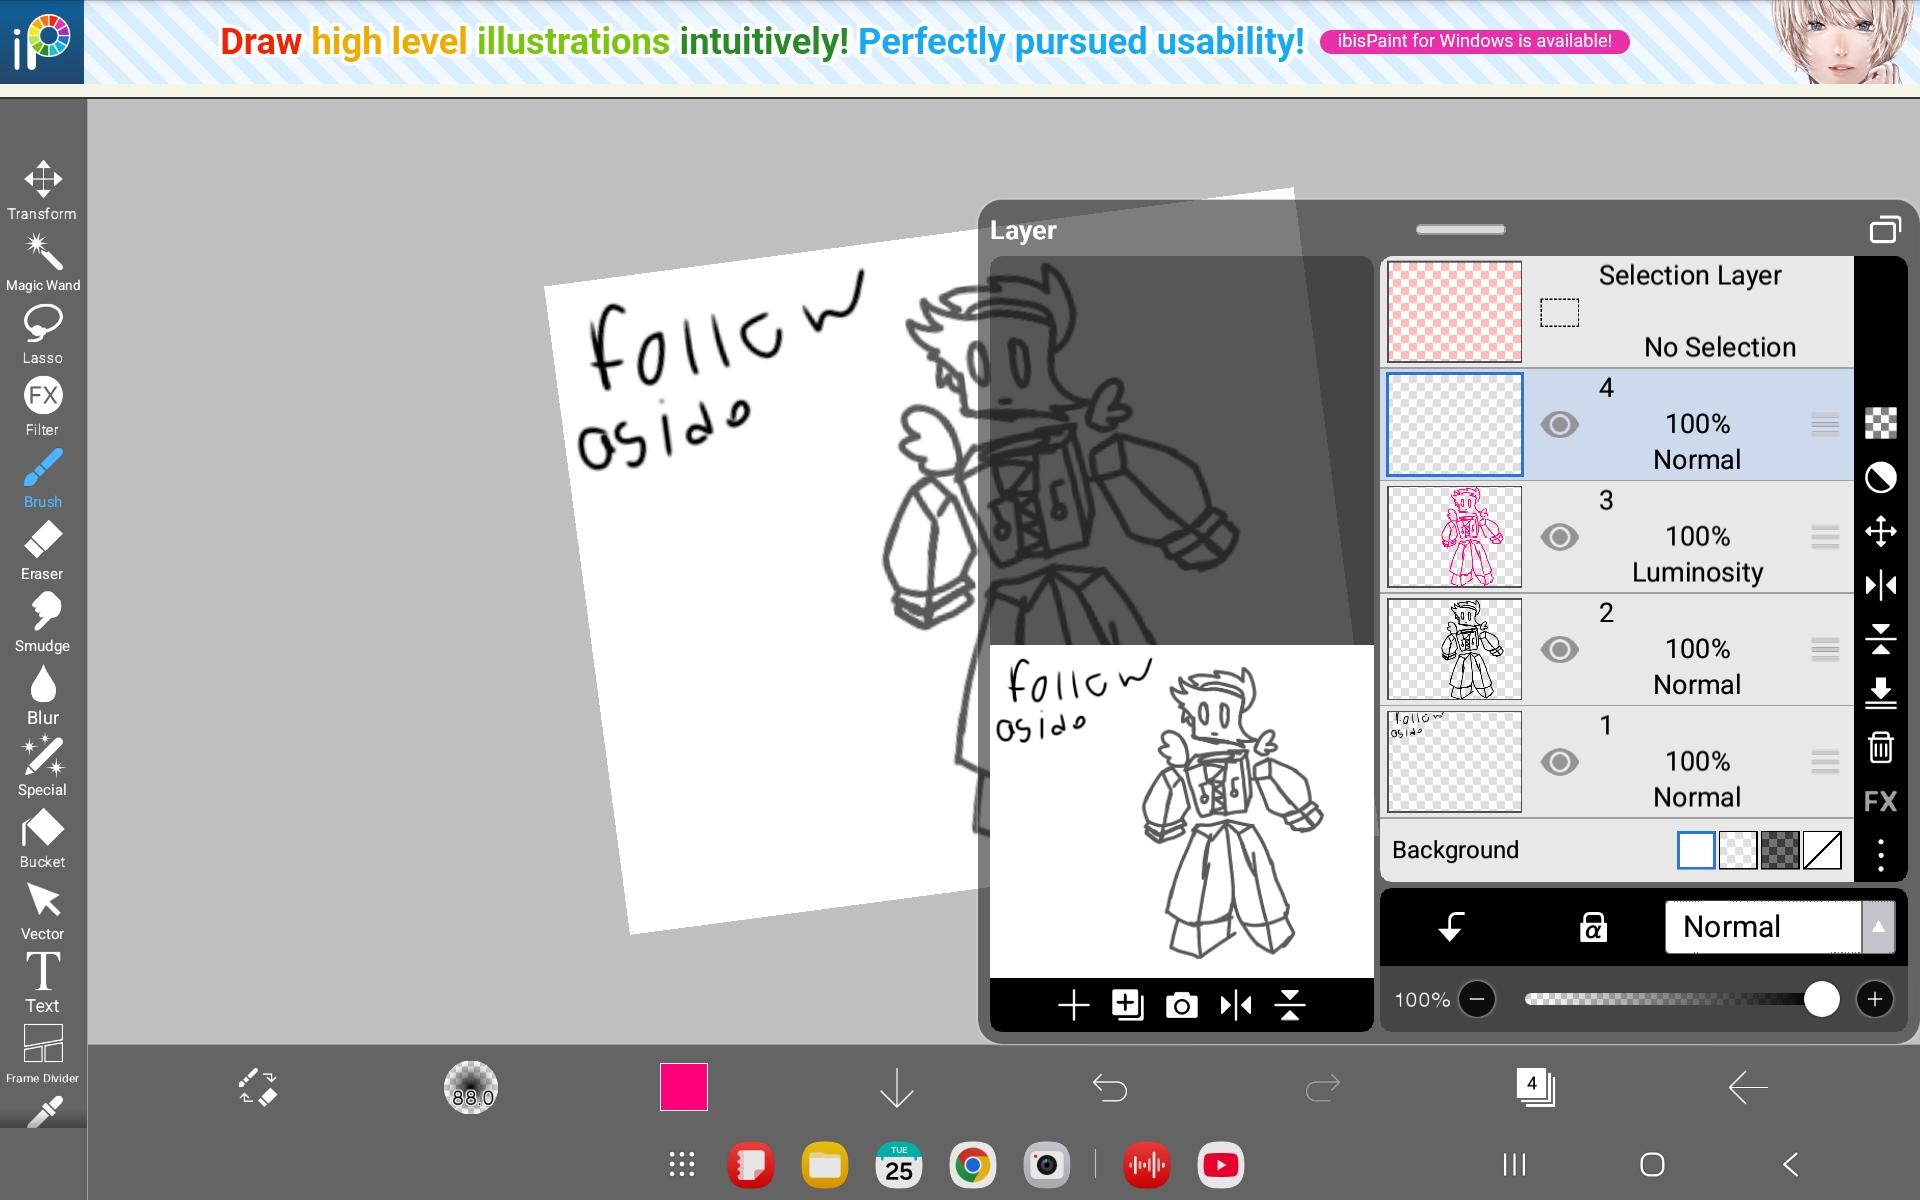Select the Blur tool
The width and height of the screenshot is (1920, 1200).
click(42, 694)
